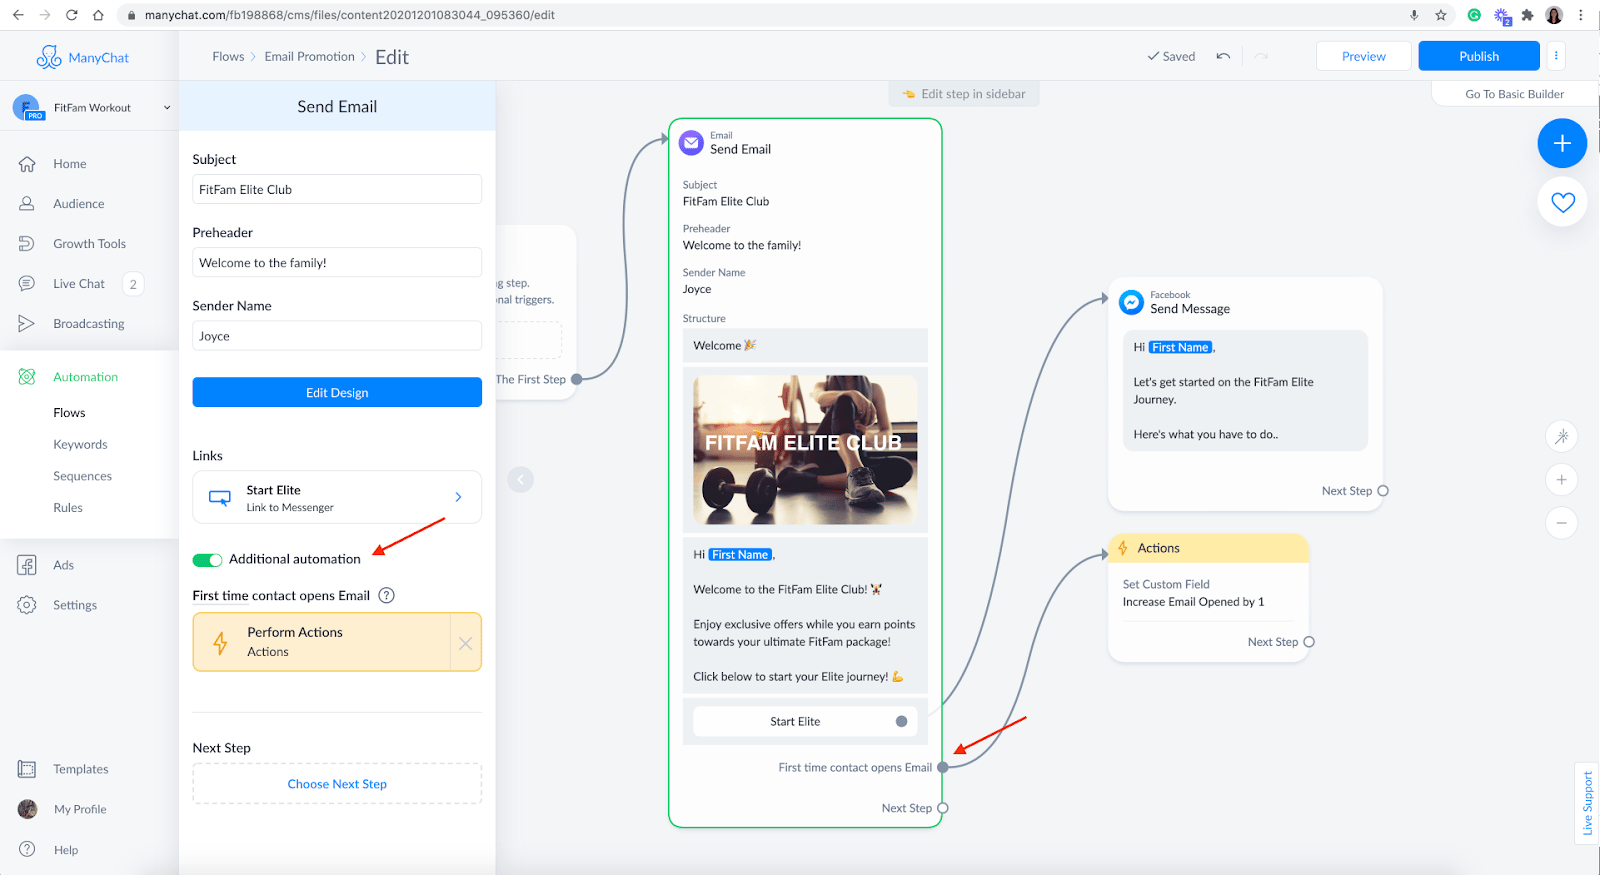This screenshot has height=875, width=1600.
Task: Toggle Additional automation switch
Action: (x=207, y=560)
